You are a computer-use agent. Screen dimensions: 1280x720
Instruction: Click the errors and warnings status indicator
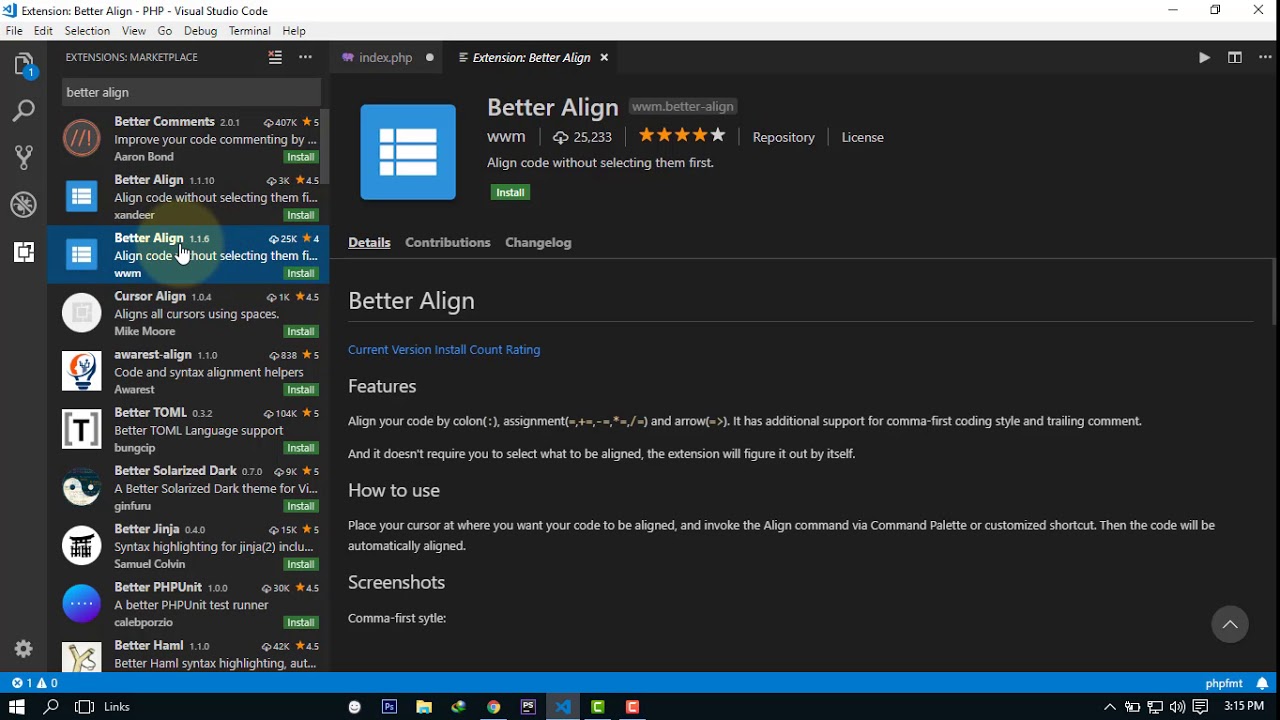(35, 684)
